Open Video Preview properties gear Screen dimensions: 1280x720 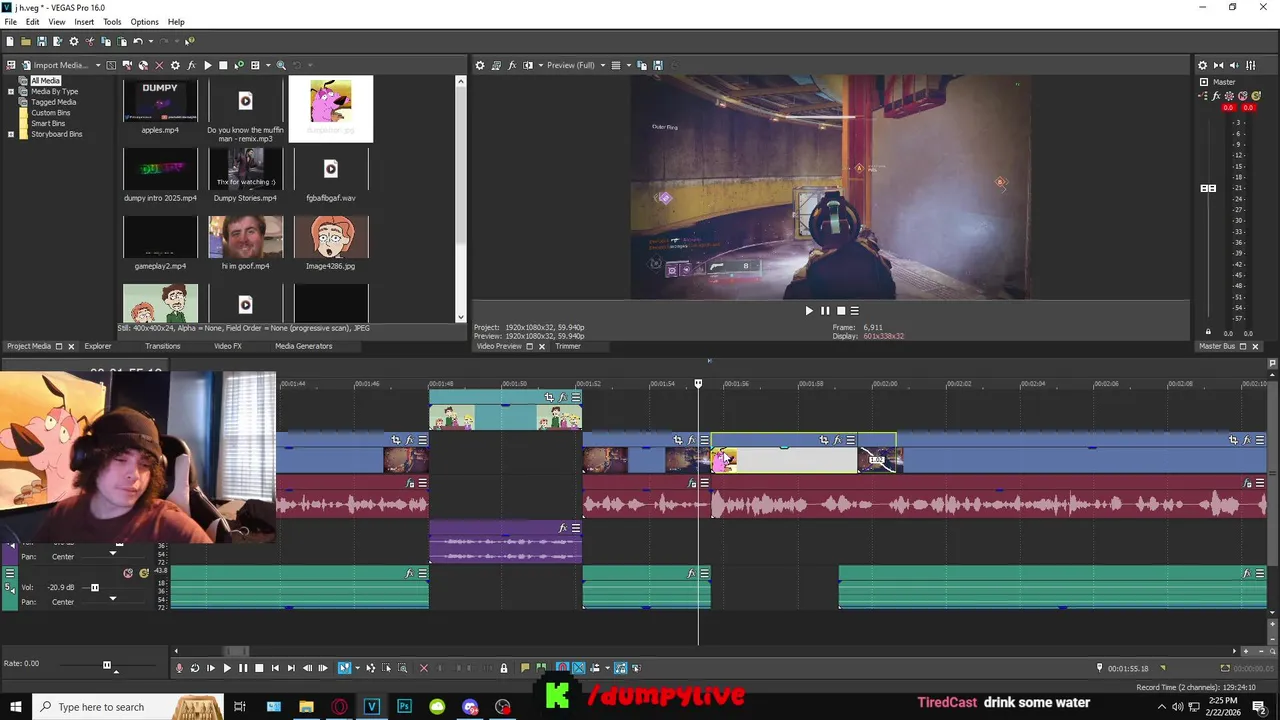pyautogui.click(x=480, y=65)
